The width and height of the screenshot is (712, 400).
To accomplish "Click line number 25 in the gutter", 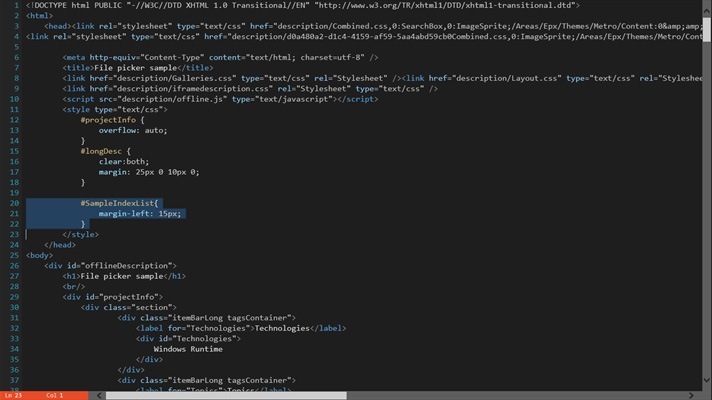I will 15,255.
